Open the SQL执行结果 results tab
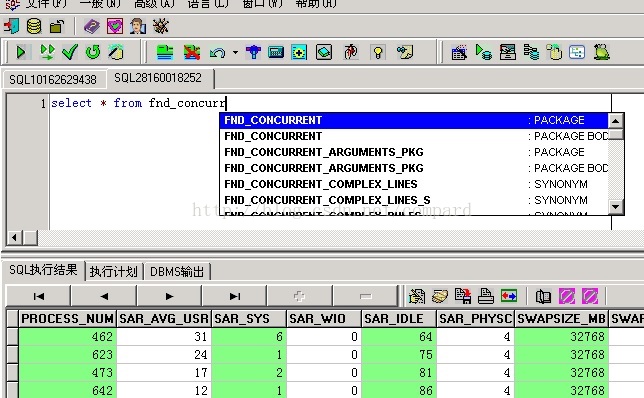This screenshot has height=398, width=644. point(44,270)
